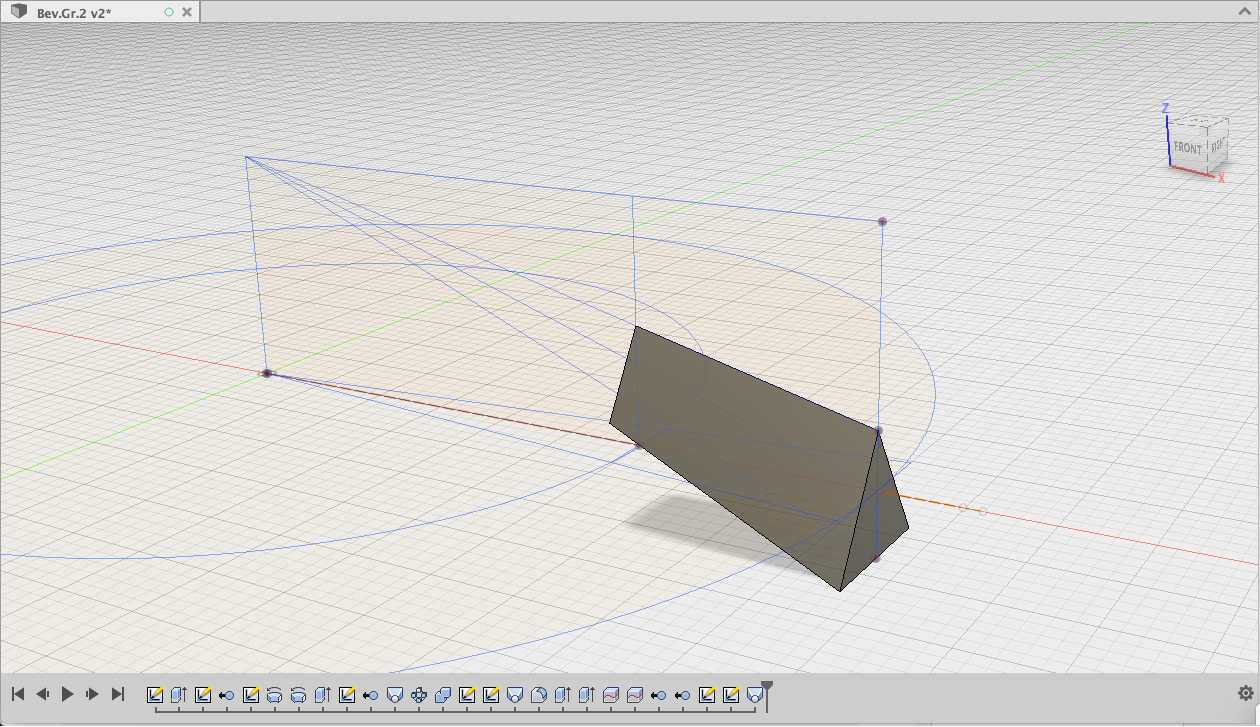Select the first split body feature in timeline
This screenshot has height=727, width=1260.
[x=611, y=694]
